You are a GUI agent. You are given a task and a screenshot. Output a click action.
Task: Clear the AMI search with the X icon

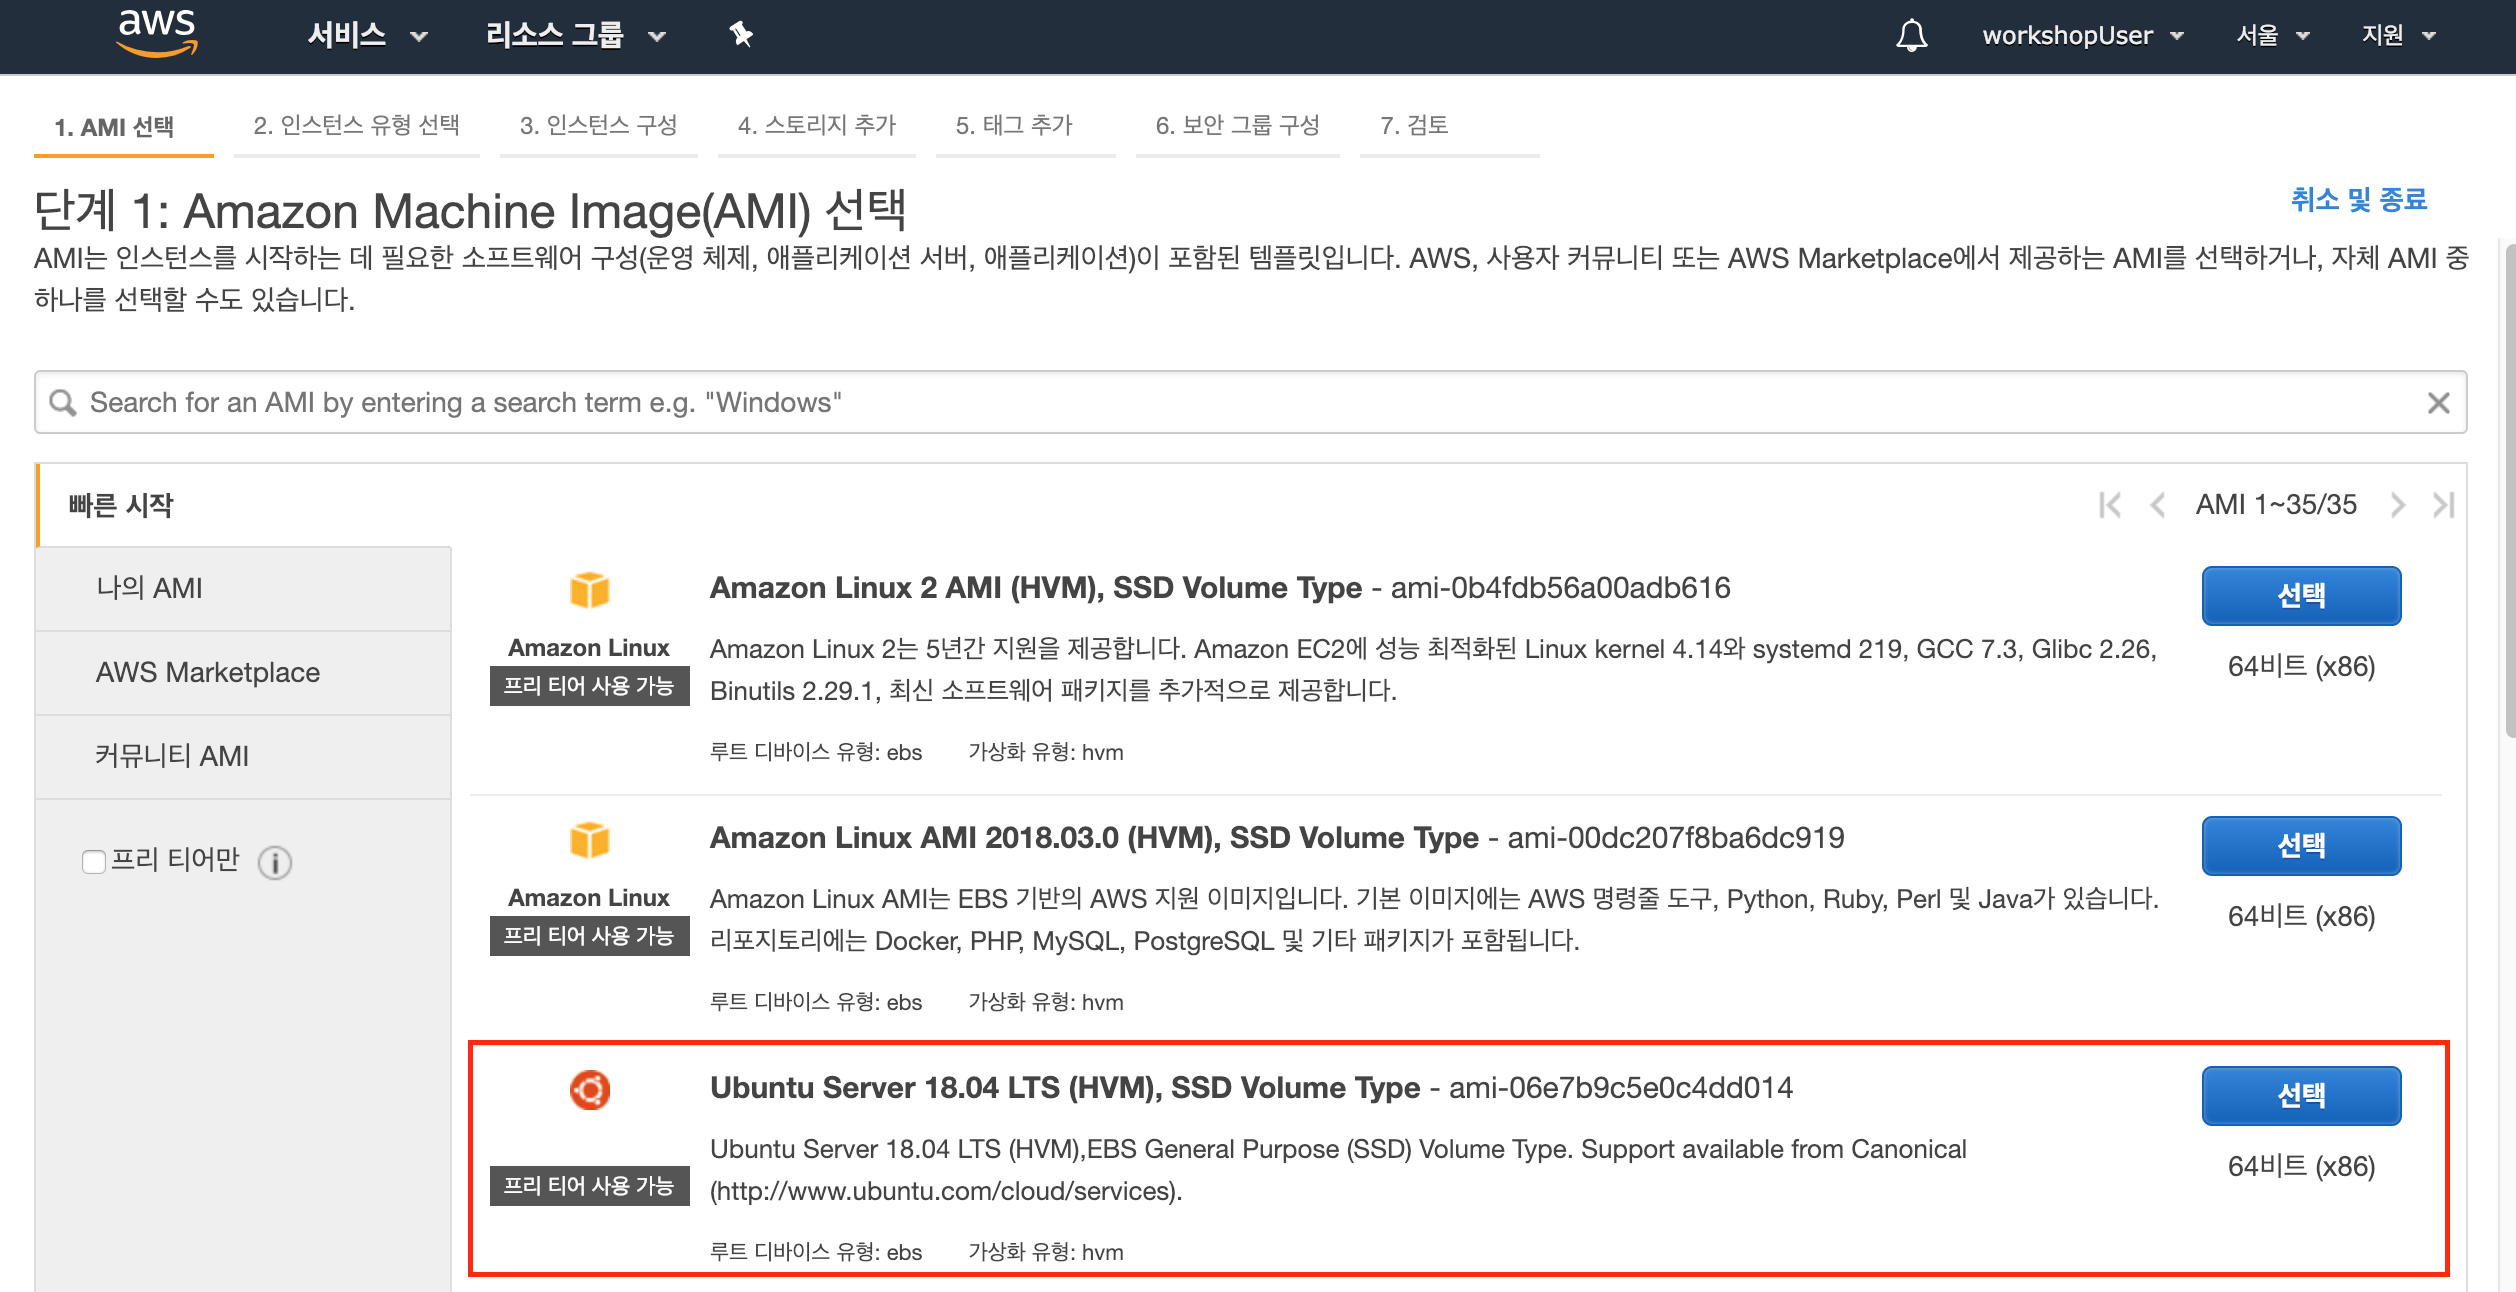(x=2438, y=402)
